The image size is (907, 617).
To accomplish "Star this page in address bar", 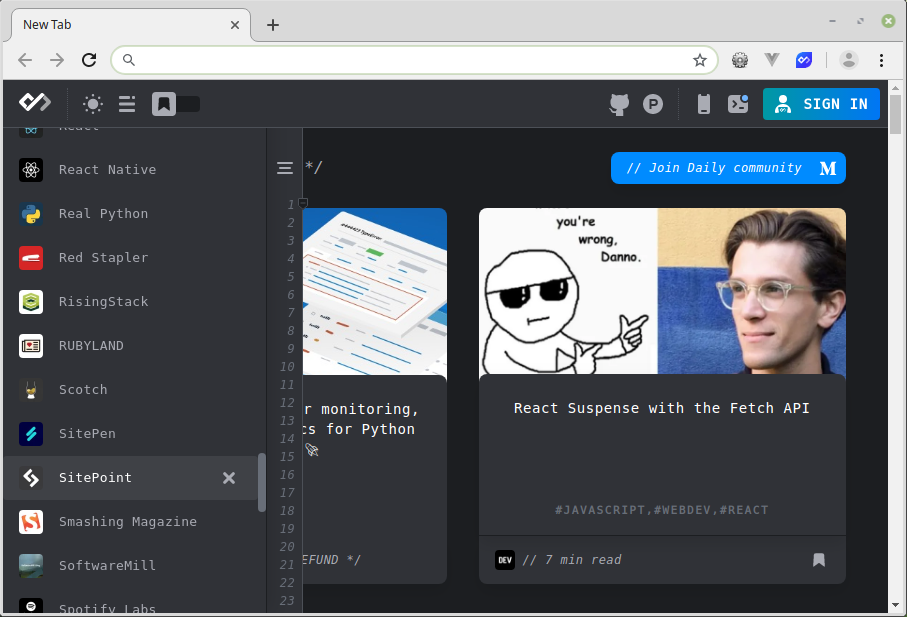I will coord(700,60).
